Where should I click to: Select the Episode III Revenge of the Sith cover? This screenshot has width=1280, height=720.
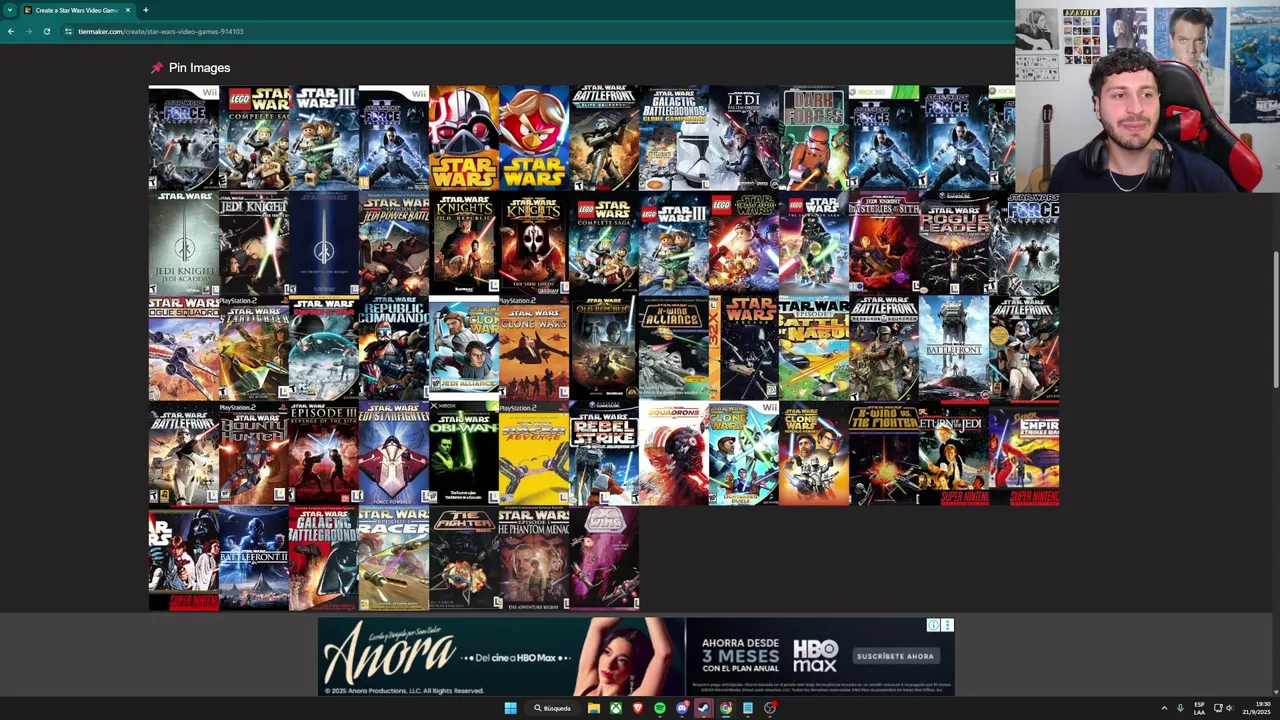tap(324, 453)
